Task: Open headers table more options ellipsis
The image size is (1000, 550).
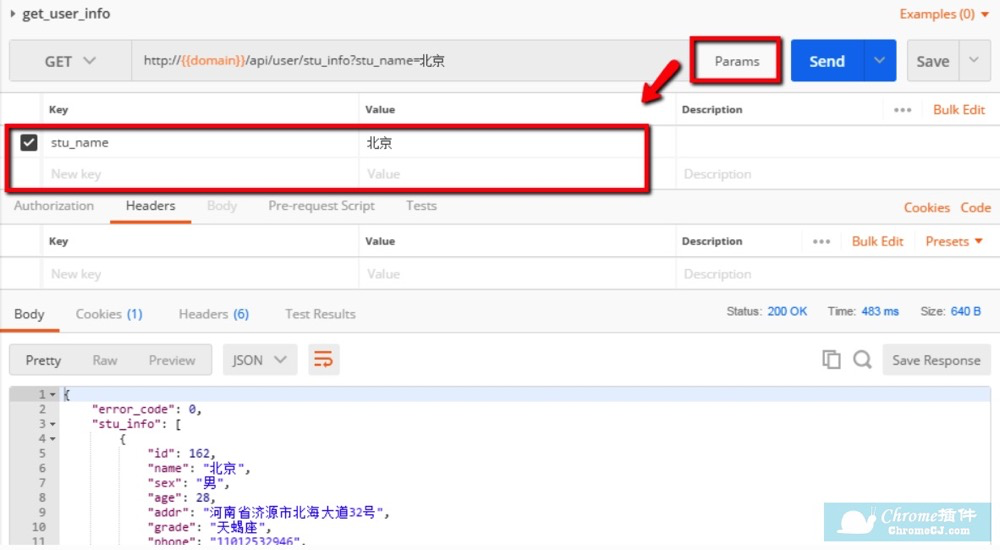Action: click(x=821, y=241)
